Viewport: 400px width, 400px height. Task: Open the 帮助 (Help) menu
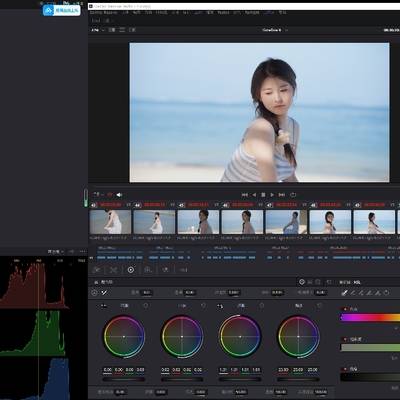tap(282, 13)
